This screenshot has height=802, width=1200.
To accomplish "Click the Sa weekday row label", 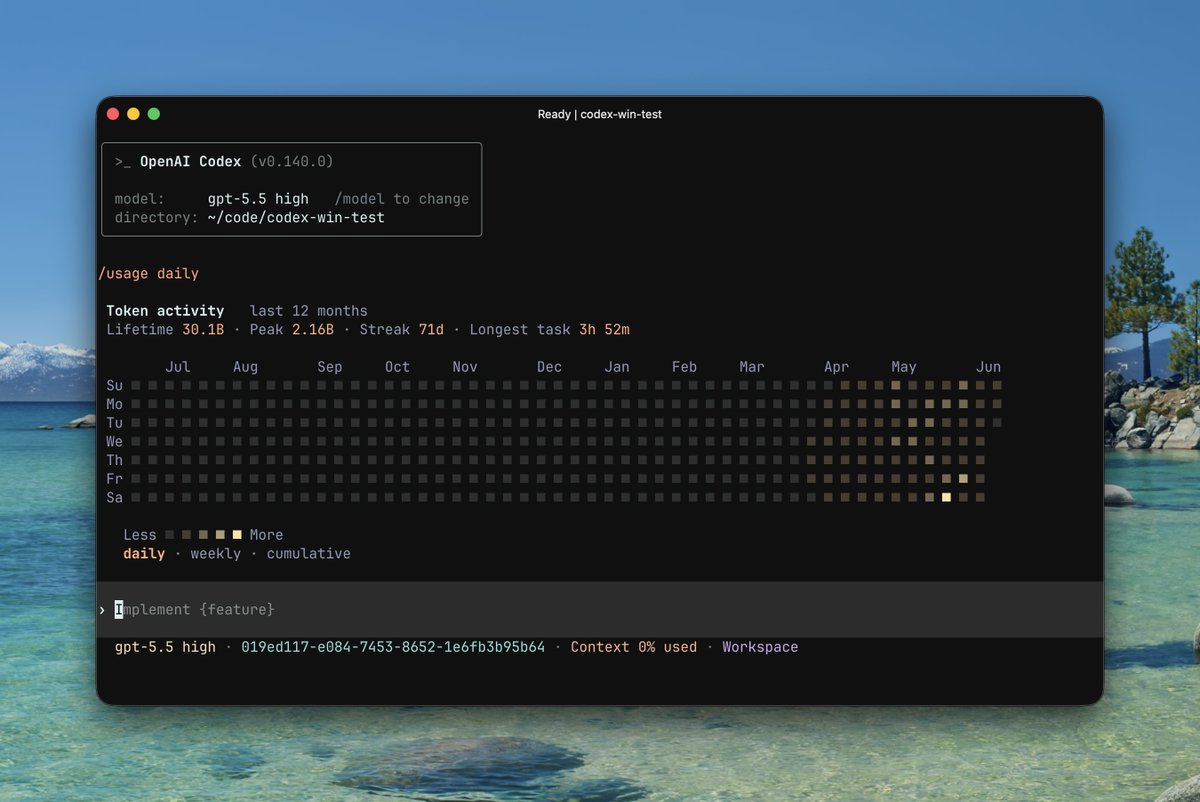I will pyautogui.click(x=115, y=498).
